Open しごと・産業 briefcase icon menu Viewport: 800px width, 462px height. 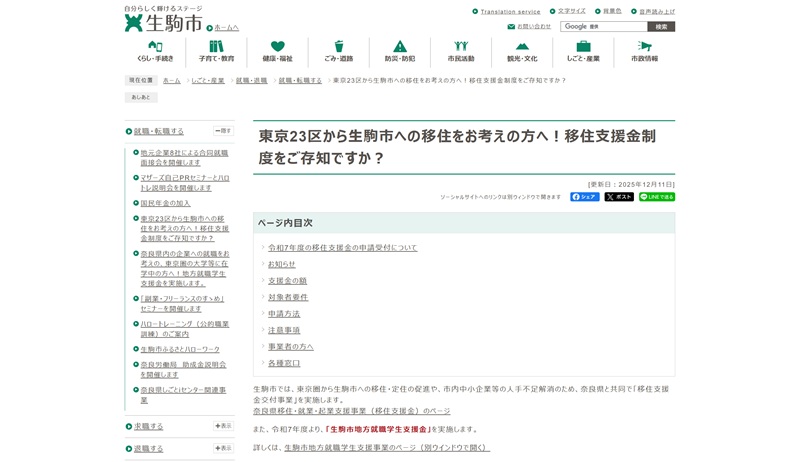click(583, 52)
